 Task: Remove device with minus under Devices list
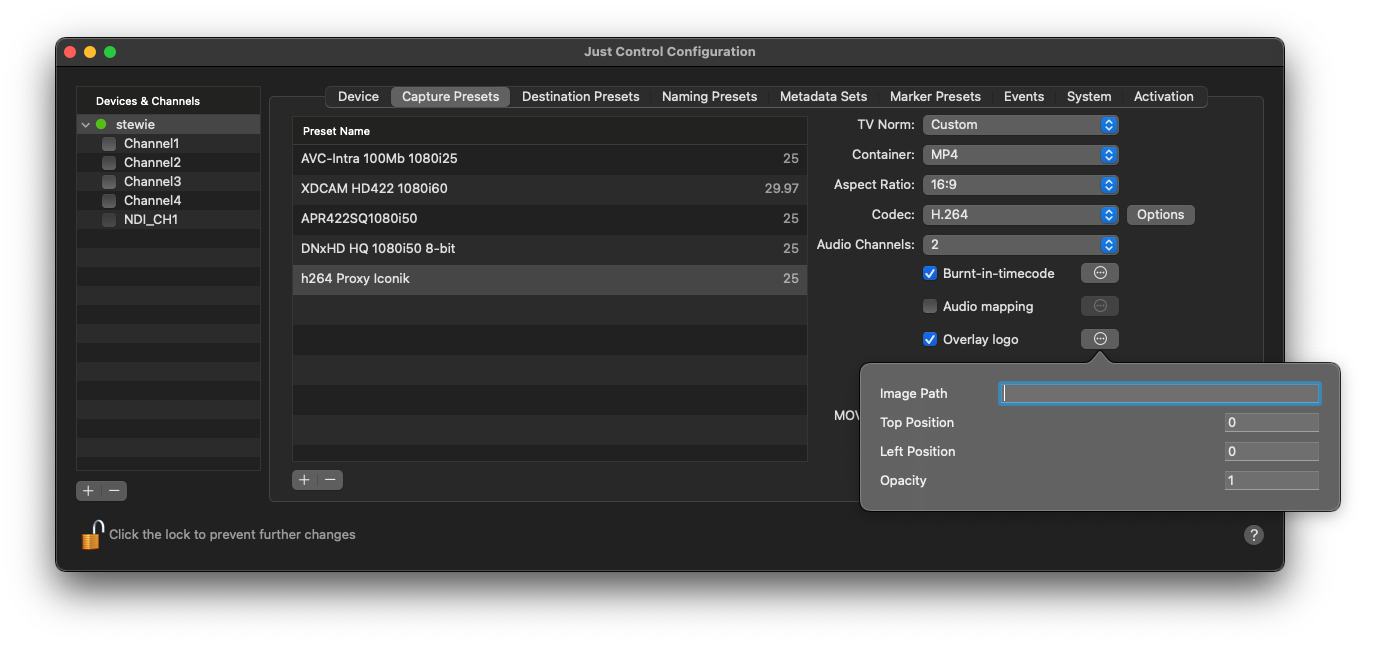115,491
